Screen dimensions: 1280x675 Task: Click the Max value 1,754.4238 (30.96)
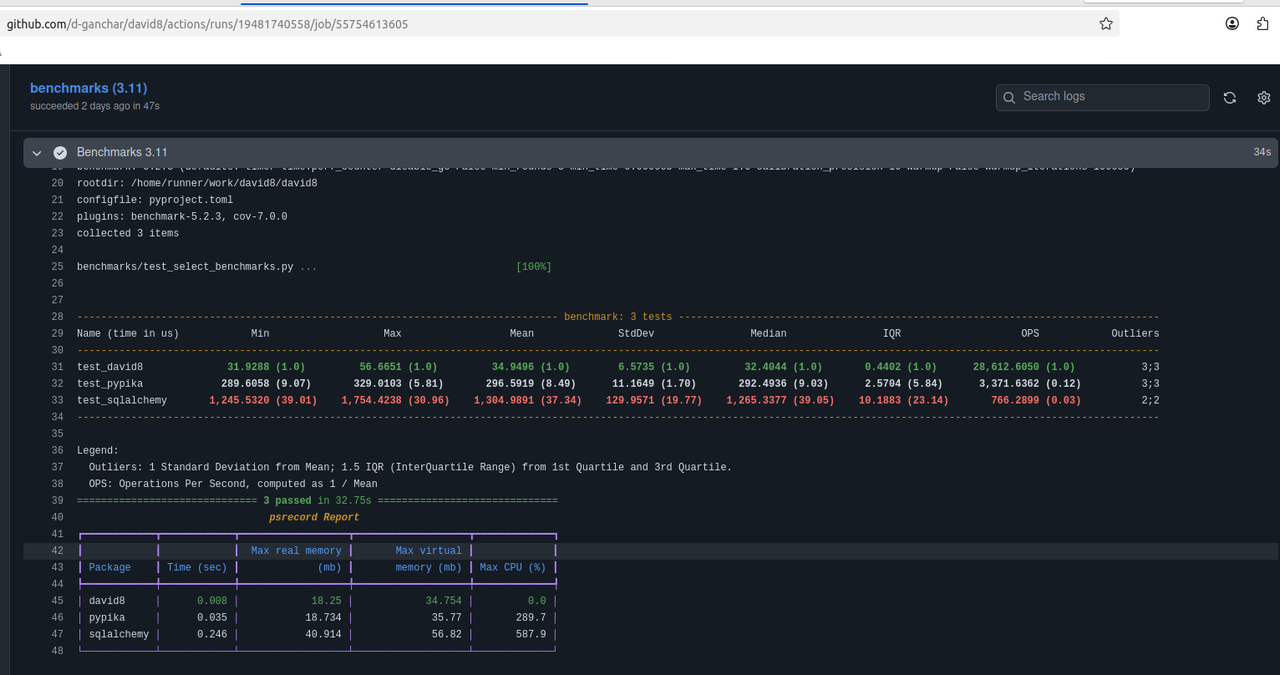[x=396, y=401]
